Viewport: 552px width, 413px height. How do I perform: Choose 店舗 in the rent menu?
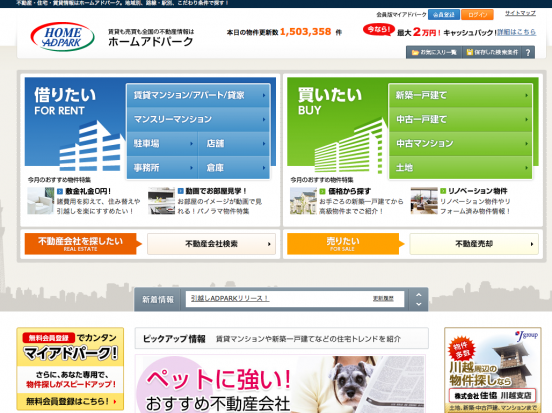(234, 144)
